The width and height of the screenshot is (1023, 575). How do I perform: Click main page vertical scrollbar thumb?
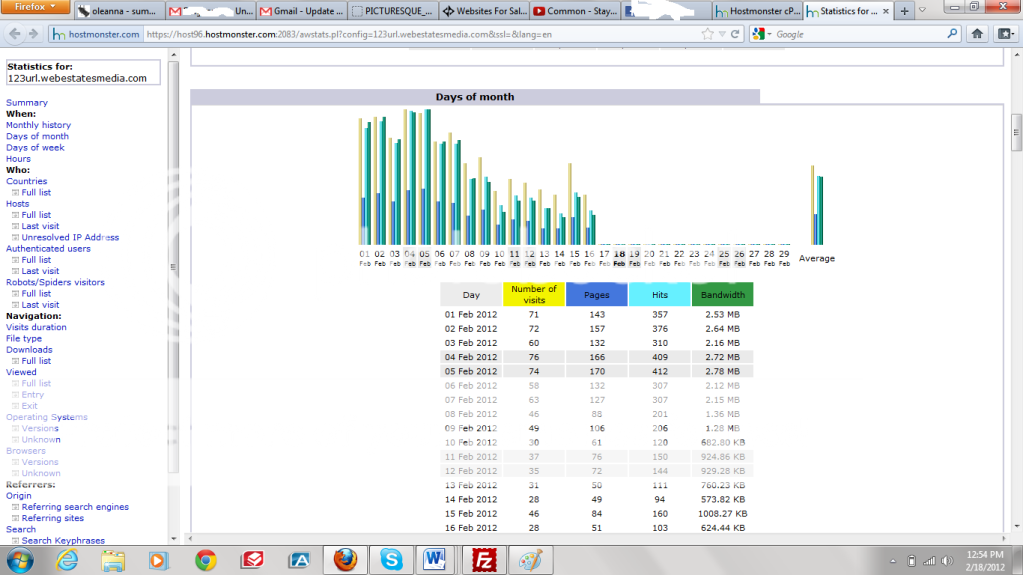pyautogui.click(x=1016, y=132)
